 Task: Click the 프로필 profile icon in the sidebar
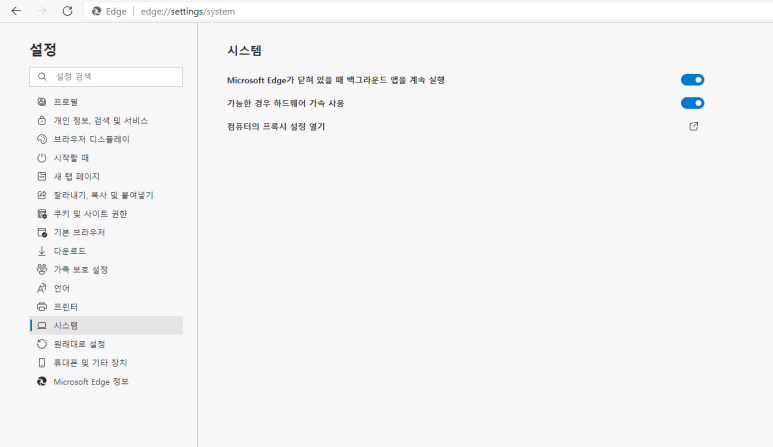coord(42,102)
